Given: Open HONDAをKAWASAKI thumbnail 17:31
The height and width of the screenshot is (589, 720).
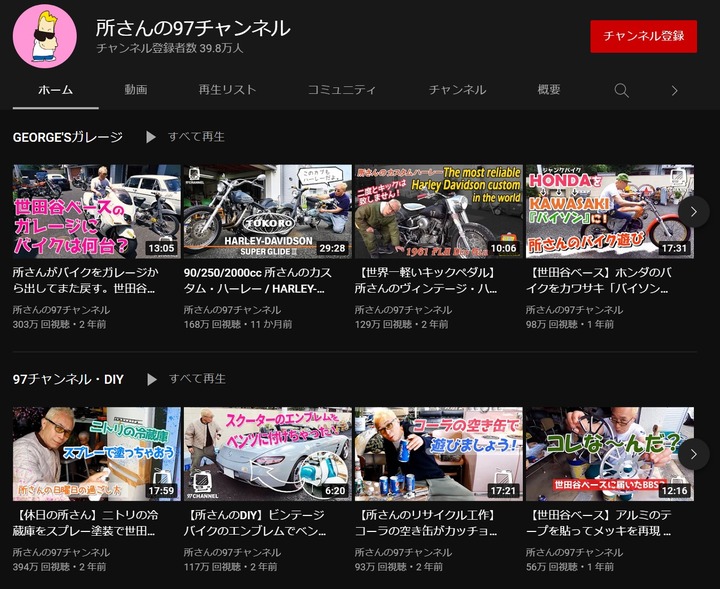Looking at the screenshot, I should (x=610, y=212).
